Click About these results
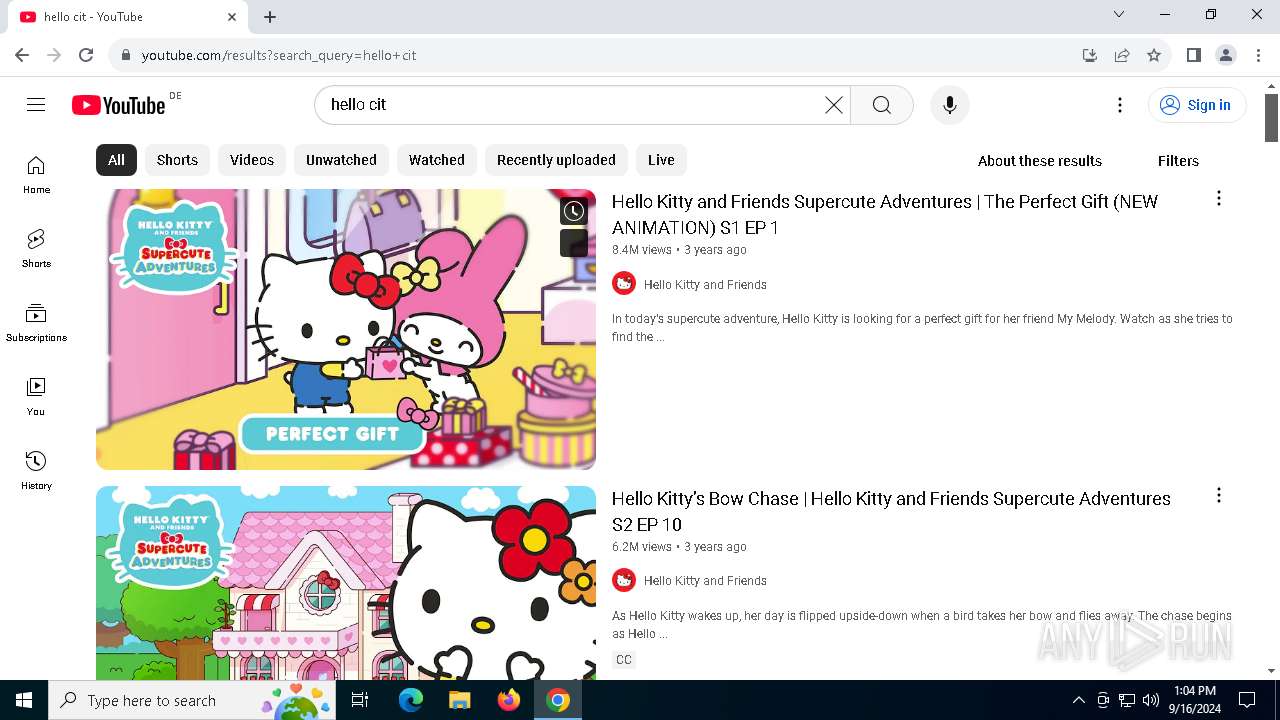1280x720 pixels. point(1040,161)
